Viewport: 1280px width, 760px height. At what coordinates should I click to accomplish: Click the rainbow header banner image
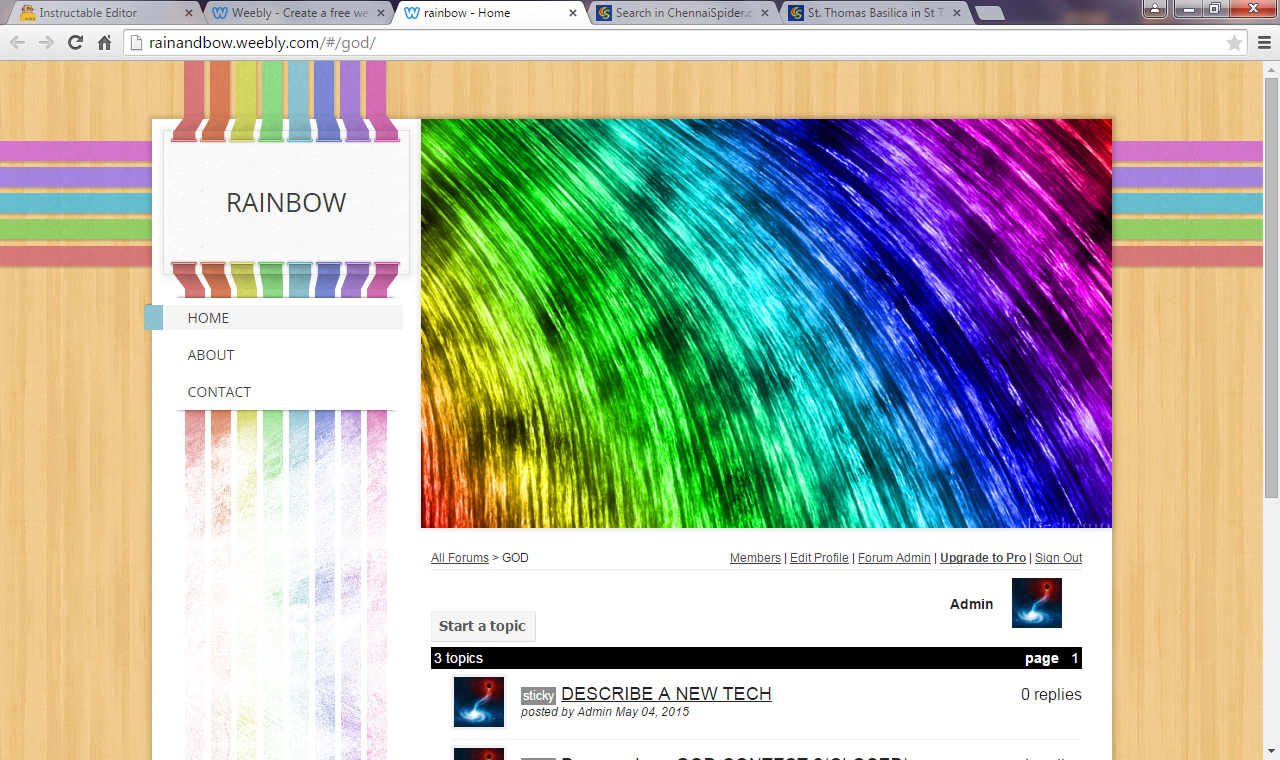coord(766,324)
